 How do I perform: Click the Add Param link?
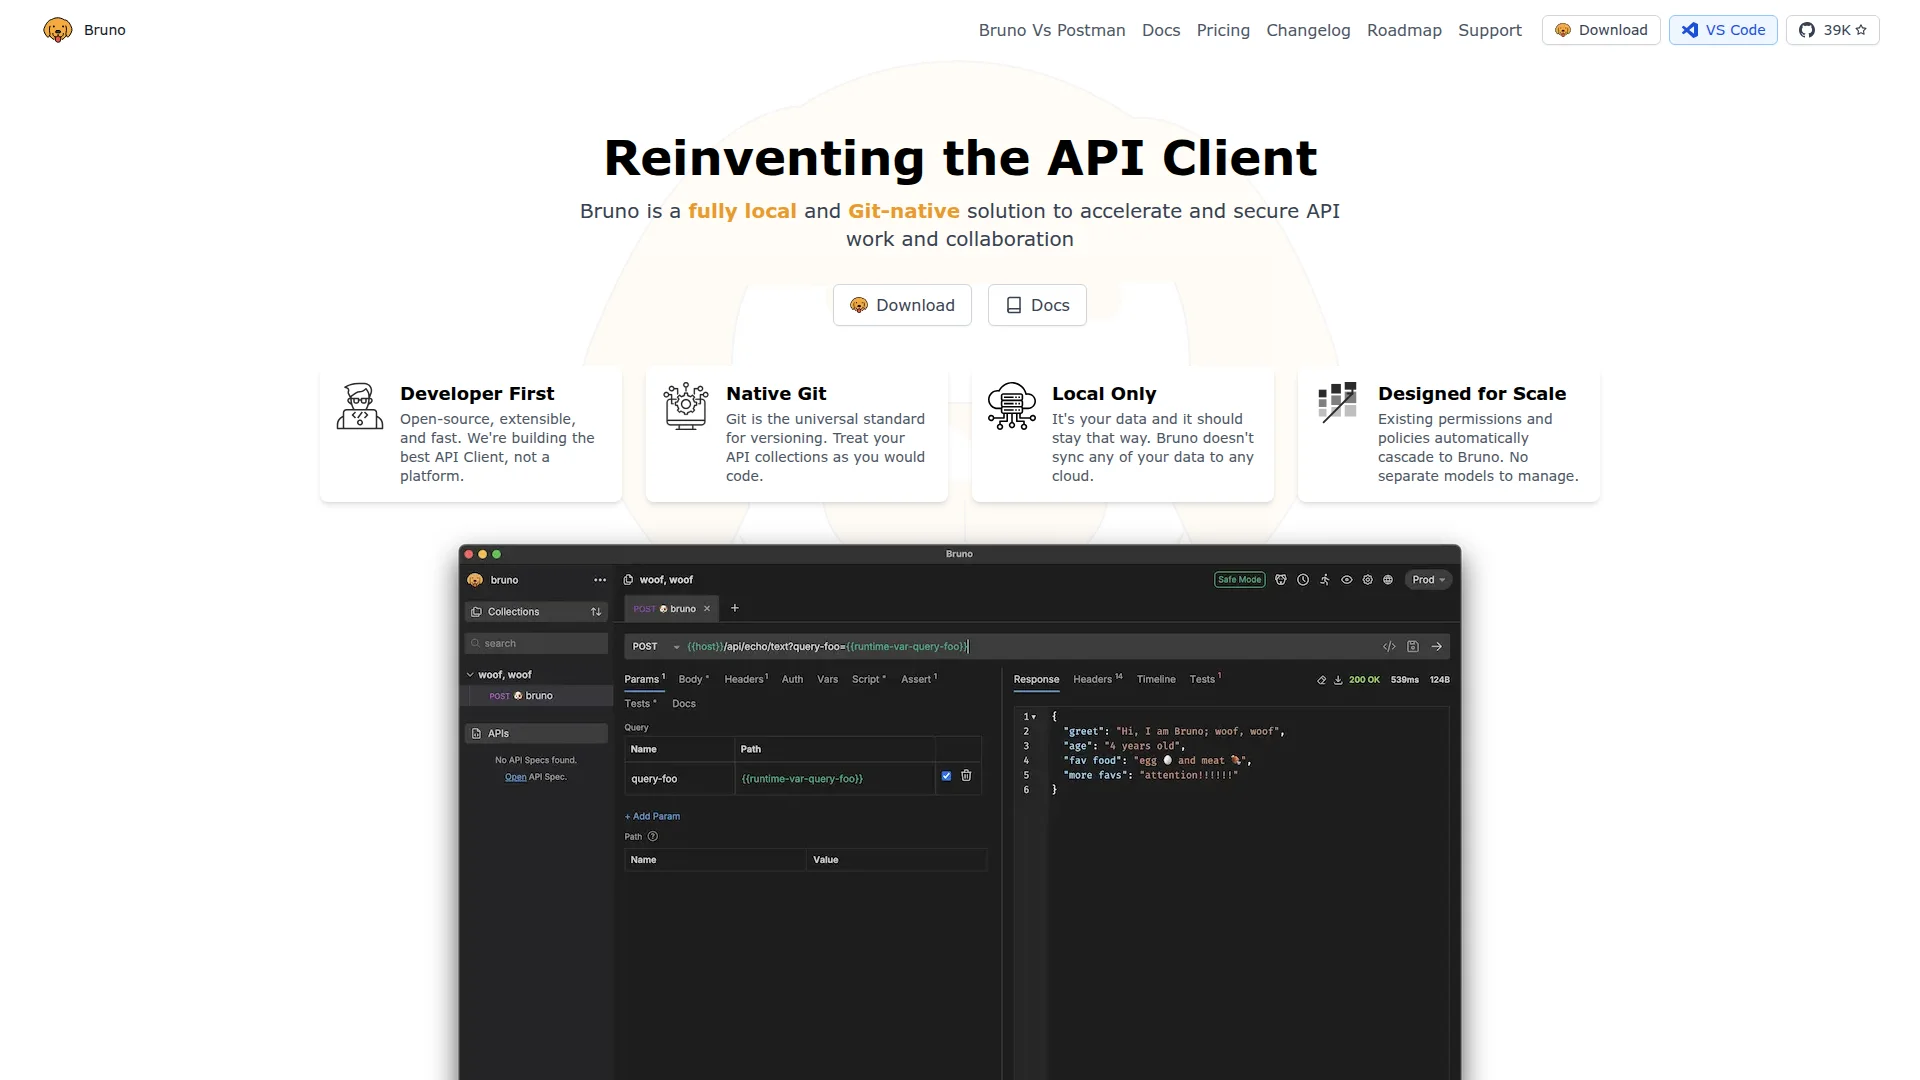click(652, 817)
